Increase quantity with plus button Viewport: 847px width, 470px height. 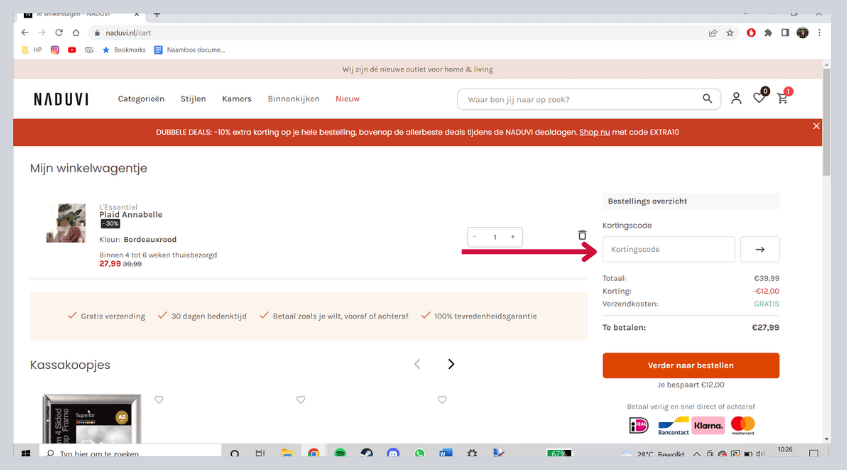(513, 237)
